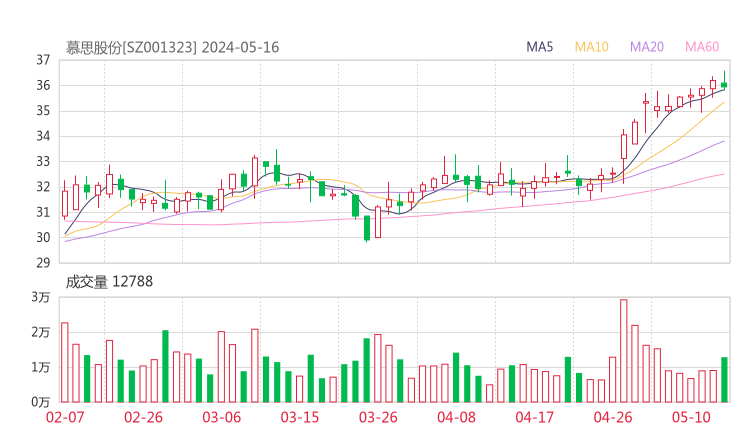
Task: Click the 04-17 date axis label
Action: tap(534, 417)
